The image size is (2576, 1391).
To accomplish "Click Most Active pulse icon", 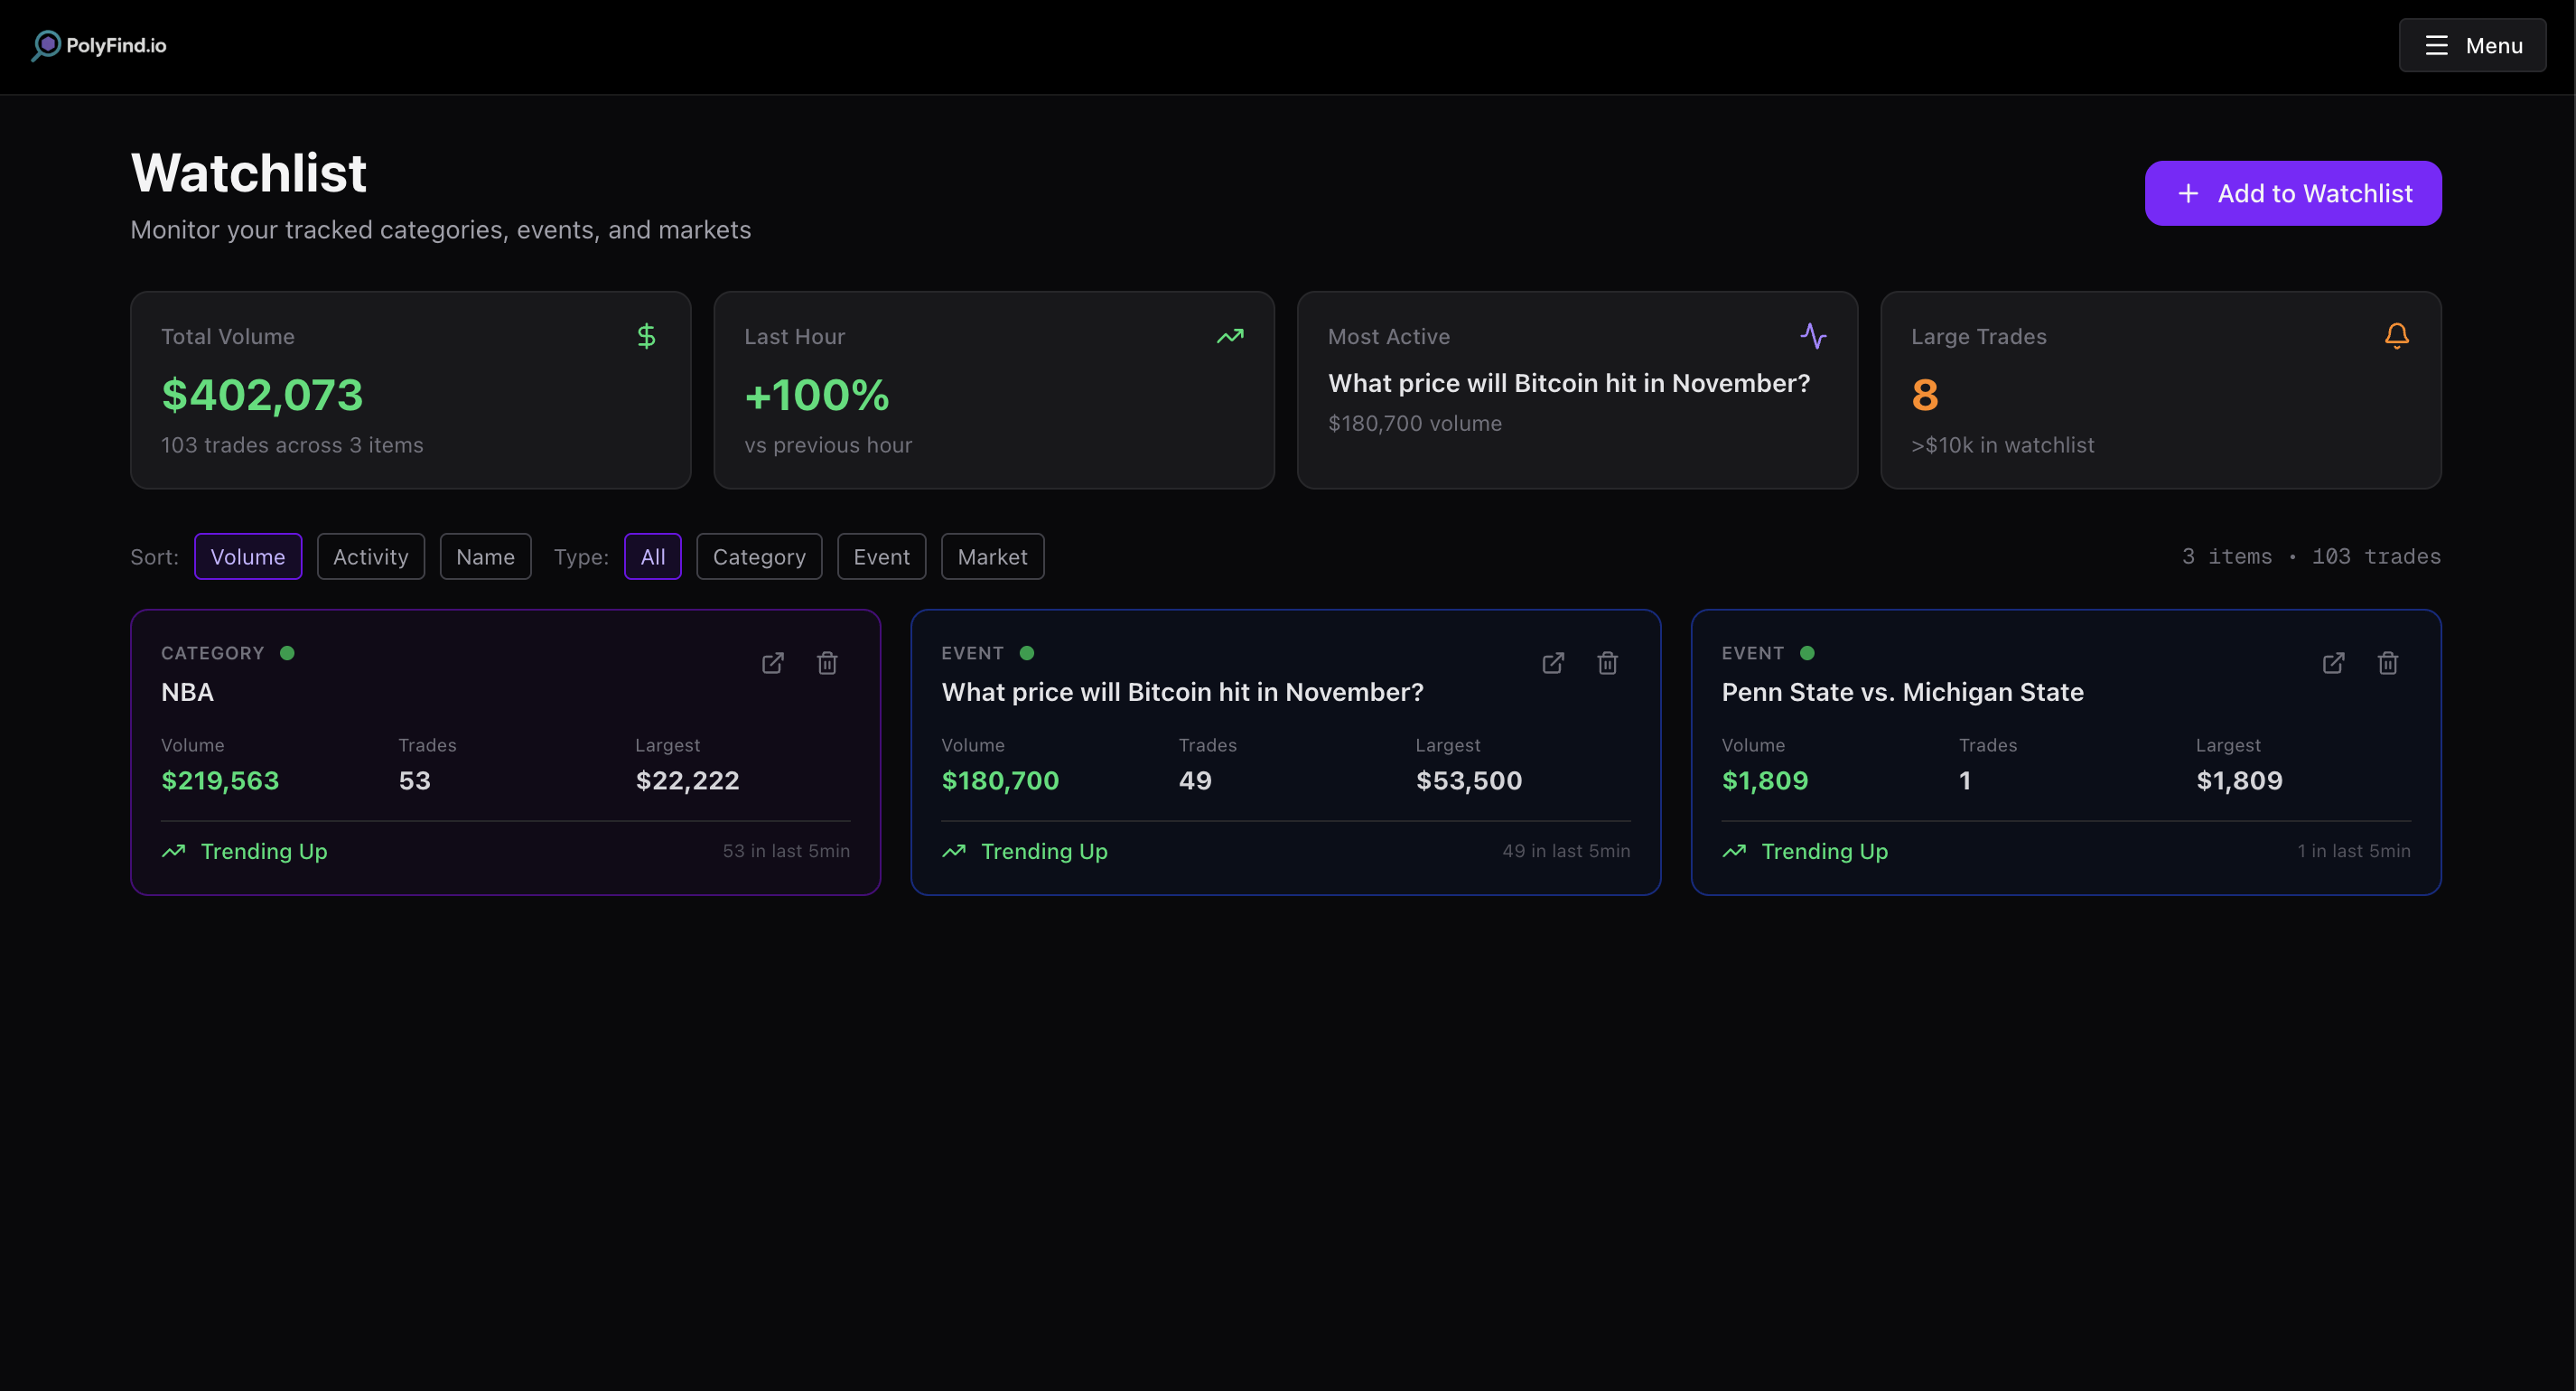I will click(x=1813, y=336).
